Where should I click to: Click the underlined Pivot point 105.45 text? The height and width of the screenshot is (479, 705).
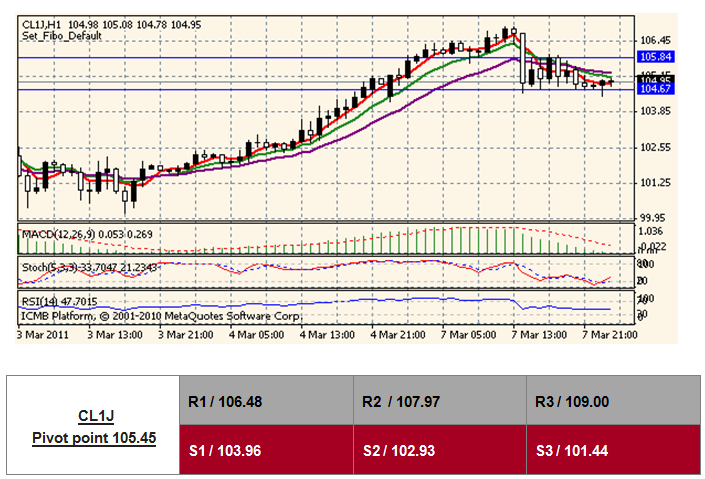pyautogui.click(x=95, y=437)
